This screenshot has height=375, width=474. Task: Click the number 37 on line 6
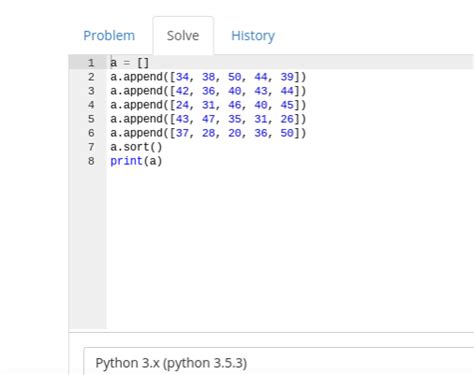(182, 133)
